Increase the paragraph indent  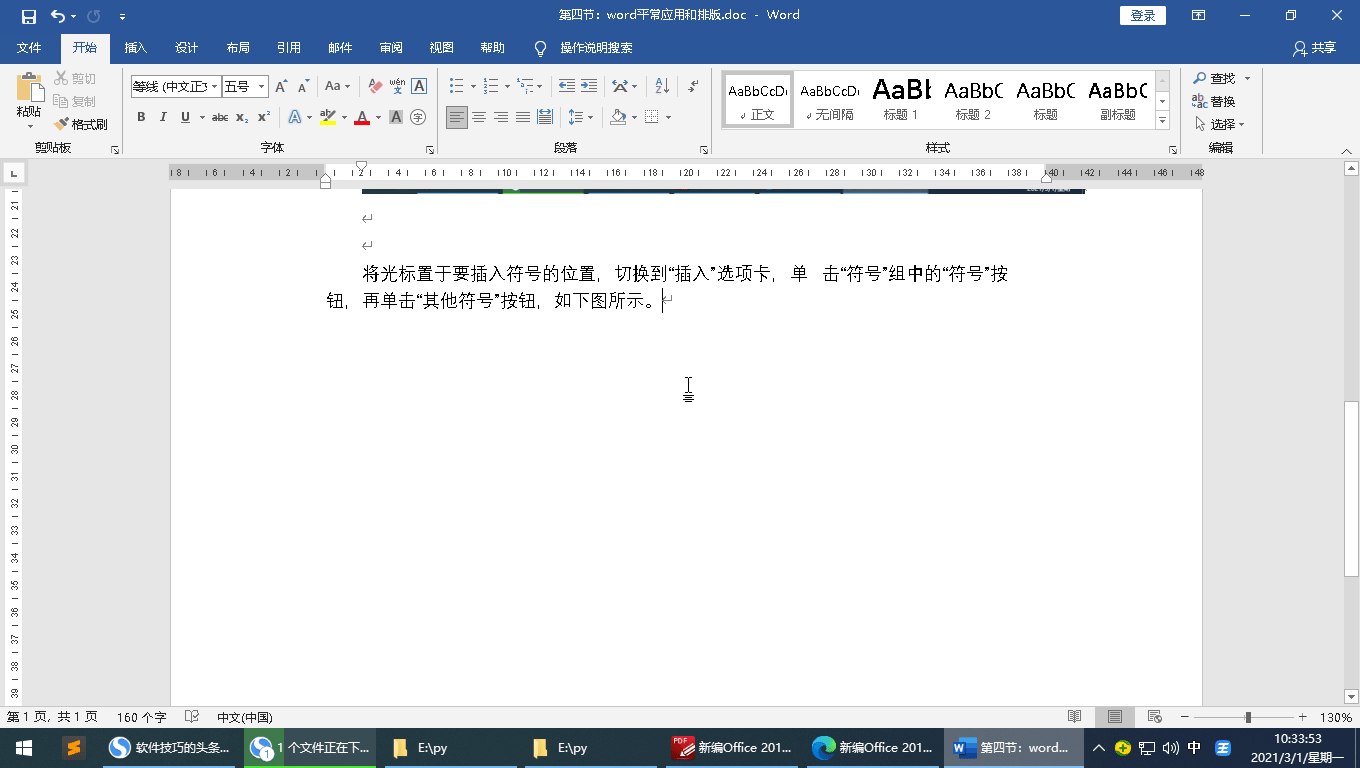coord(589,87)
